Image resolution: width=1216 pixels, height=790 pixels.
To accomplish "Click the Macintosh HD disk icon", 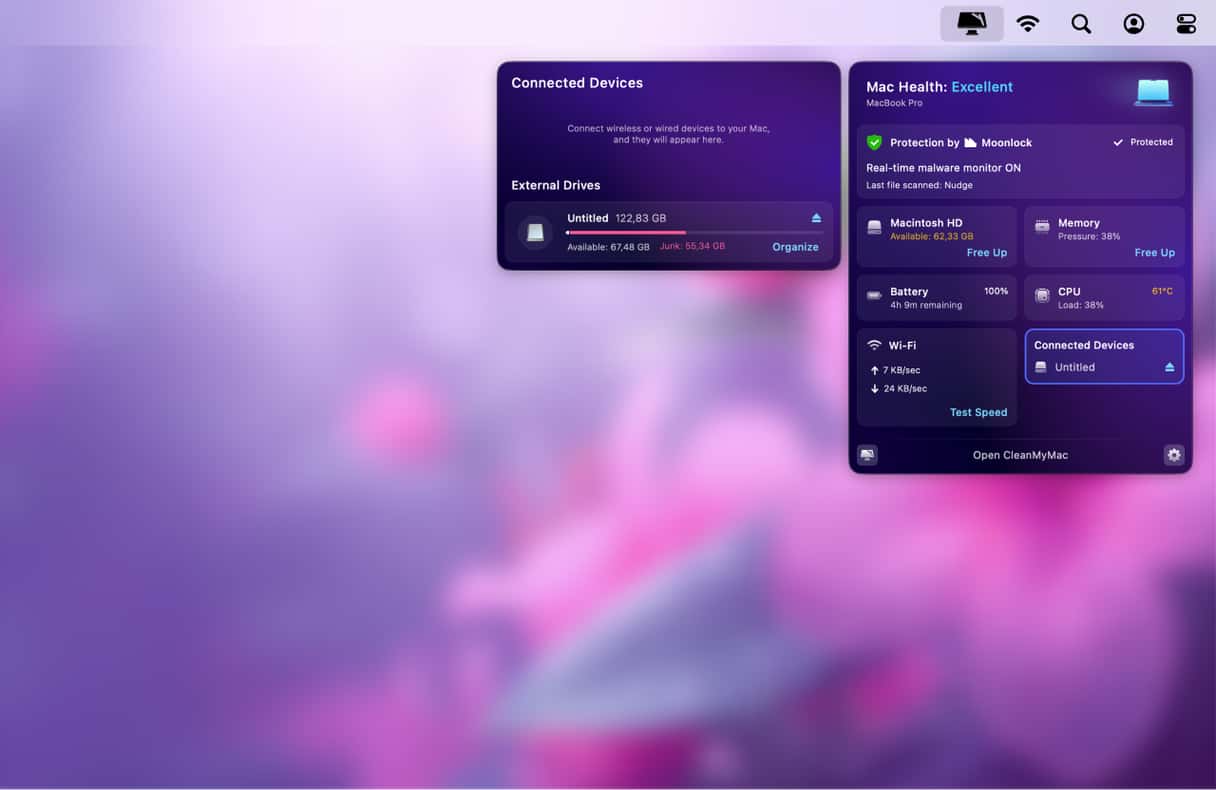I will pos(874,227).
